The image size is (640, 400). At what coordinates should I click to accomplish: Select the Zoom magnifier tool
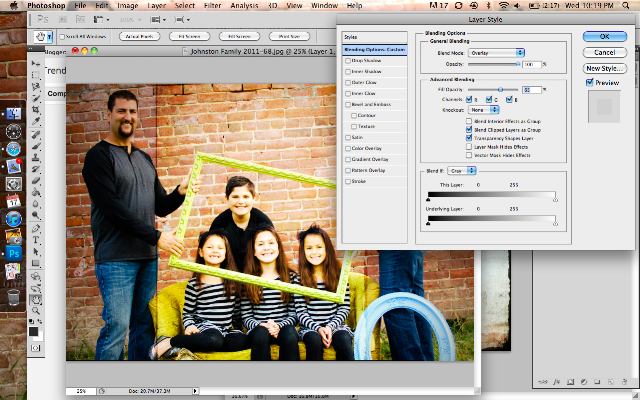tap(36, 311)
